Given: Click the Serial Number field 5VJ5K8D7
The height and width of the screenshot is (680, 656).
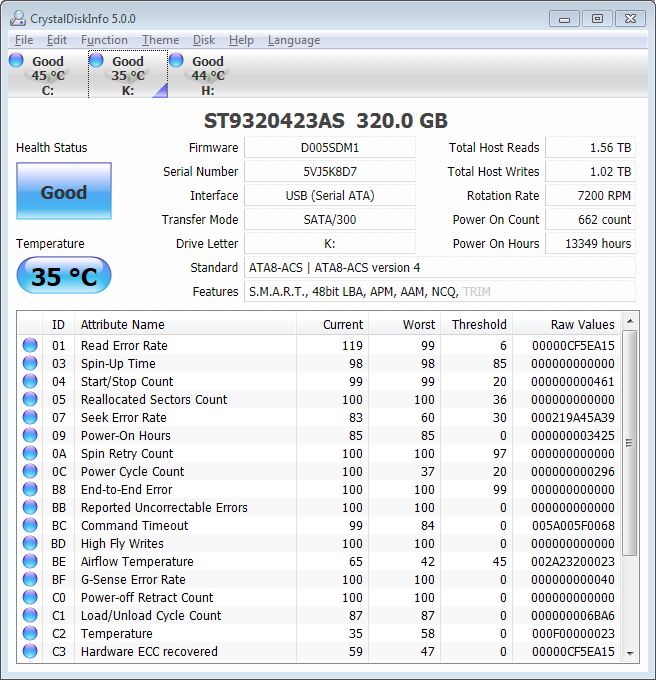Looking at the screenshot, I should click(330, 172).
